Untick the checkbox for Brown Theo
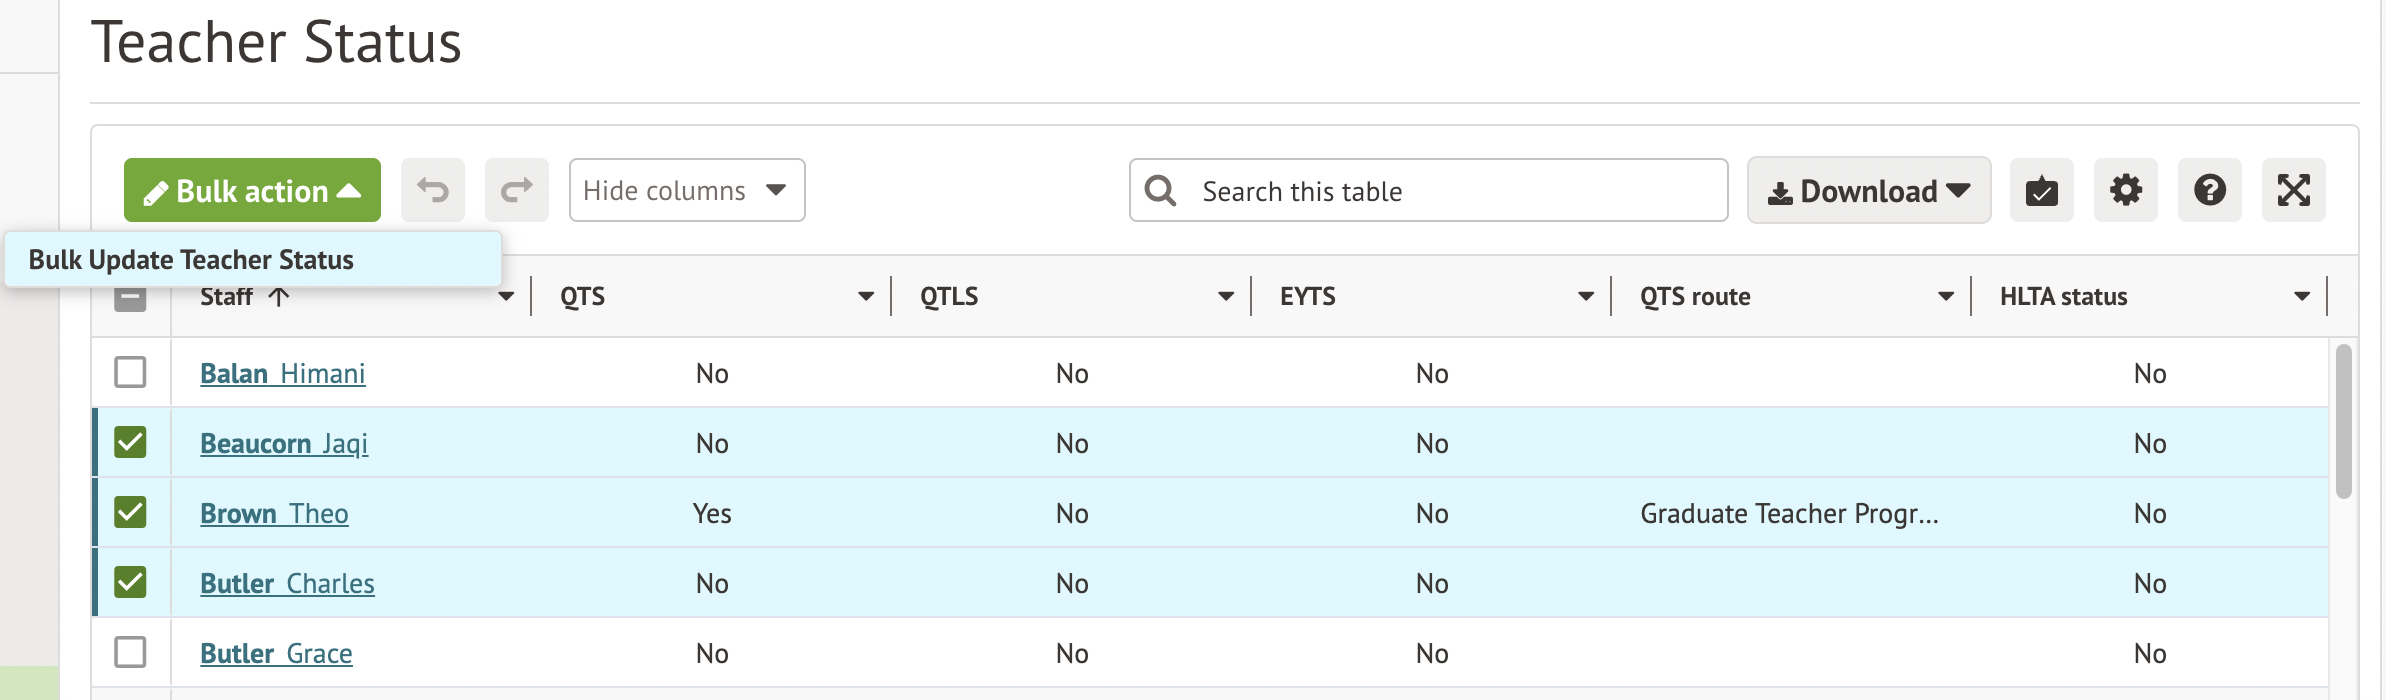 click(x=130, y=512)
